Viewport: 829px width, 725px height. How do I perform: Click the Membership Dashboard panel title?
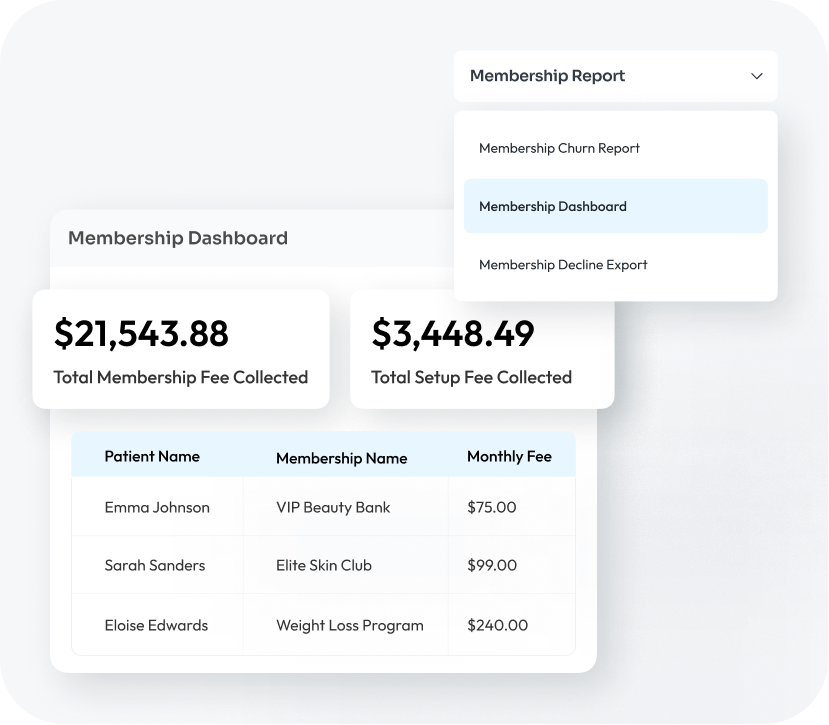178,238
